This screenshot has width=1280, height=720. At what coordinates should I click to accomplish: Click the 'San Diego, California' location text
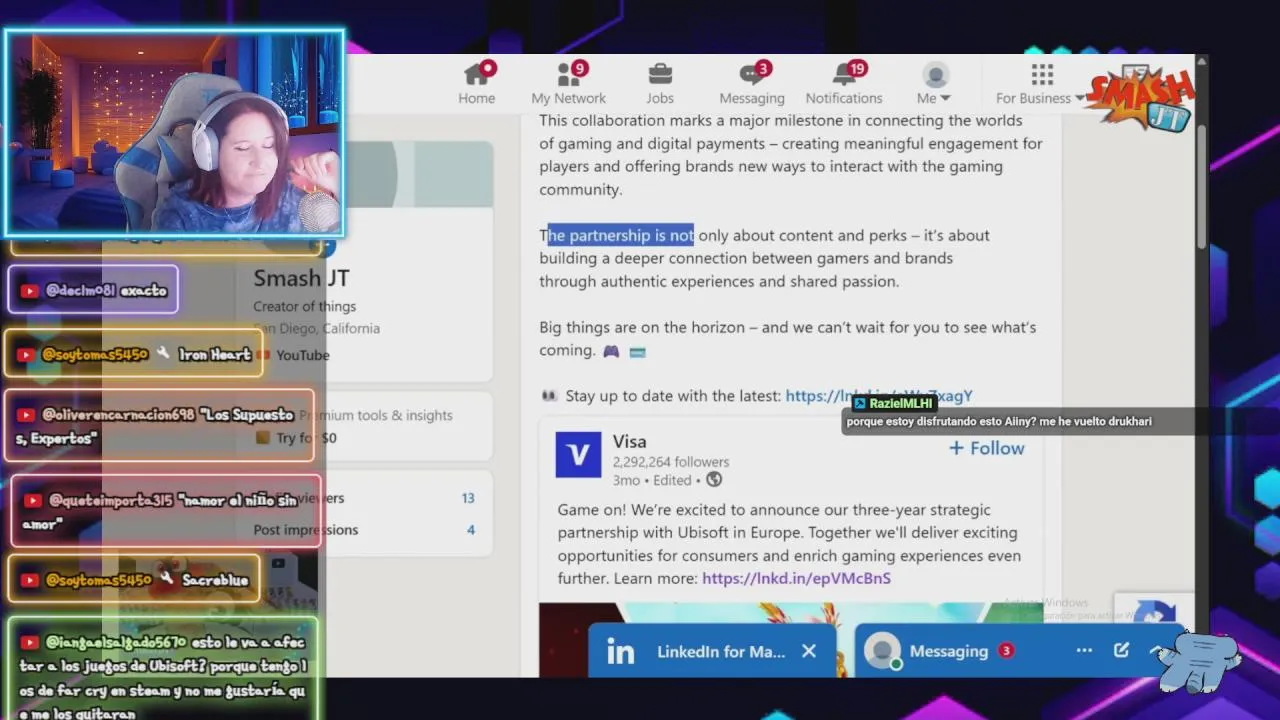(x=317, y=328)
